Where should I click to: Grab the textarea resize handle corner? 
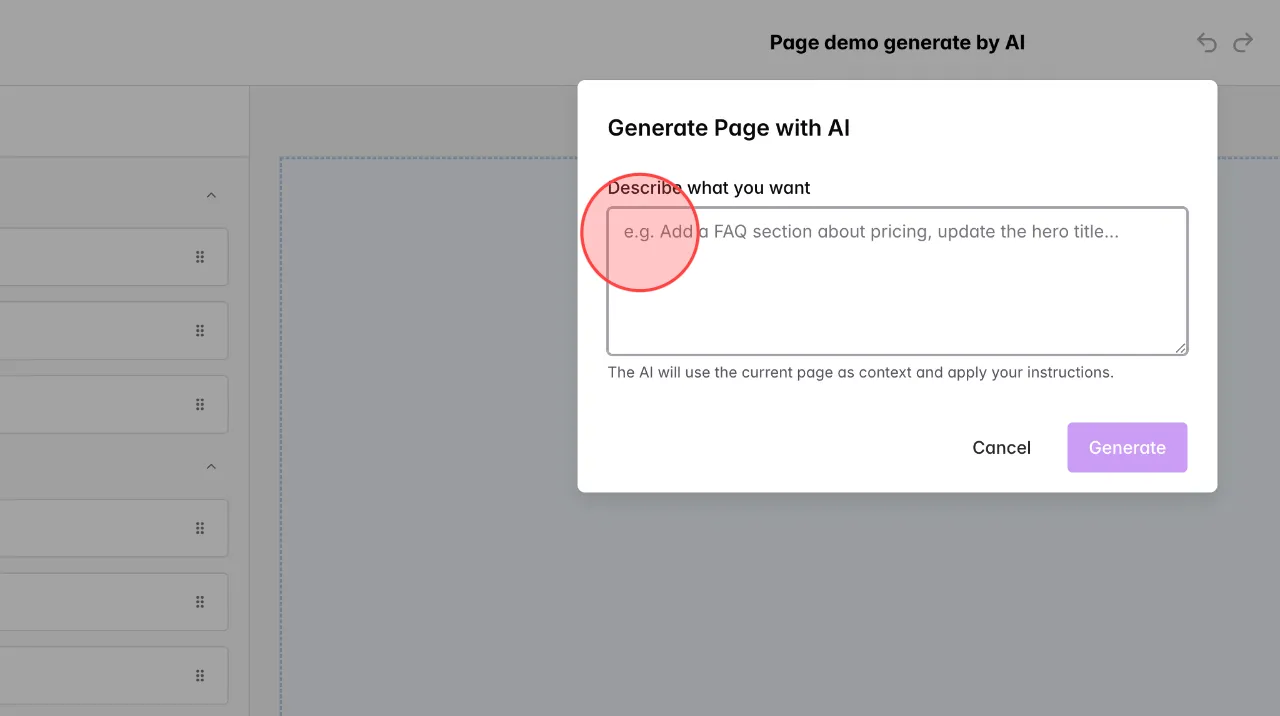[1181, 348]
